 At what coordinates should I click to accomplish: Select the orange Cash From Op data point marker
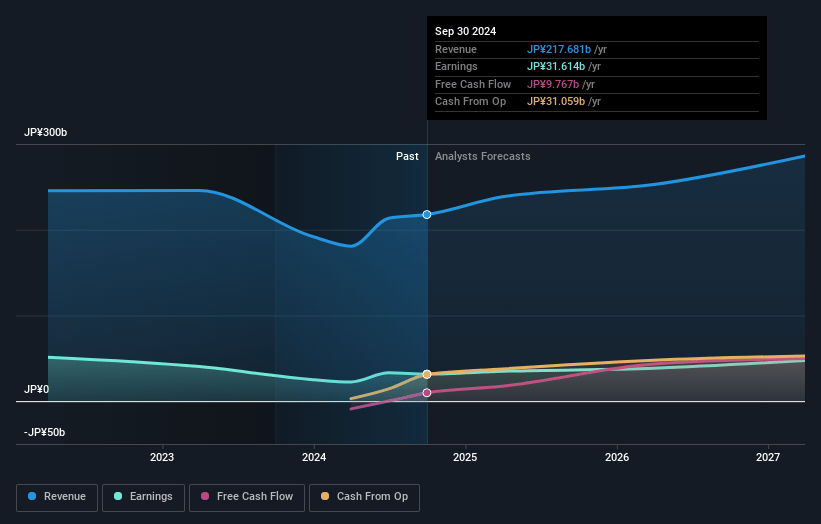427,374
